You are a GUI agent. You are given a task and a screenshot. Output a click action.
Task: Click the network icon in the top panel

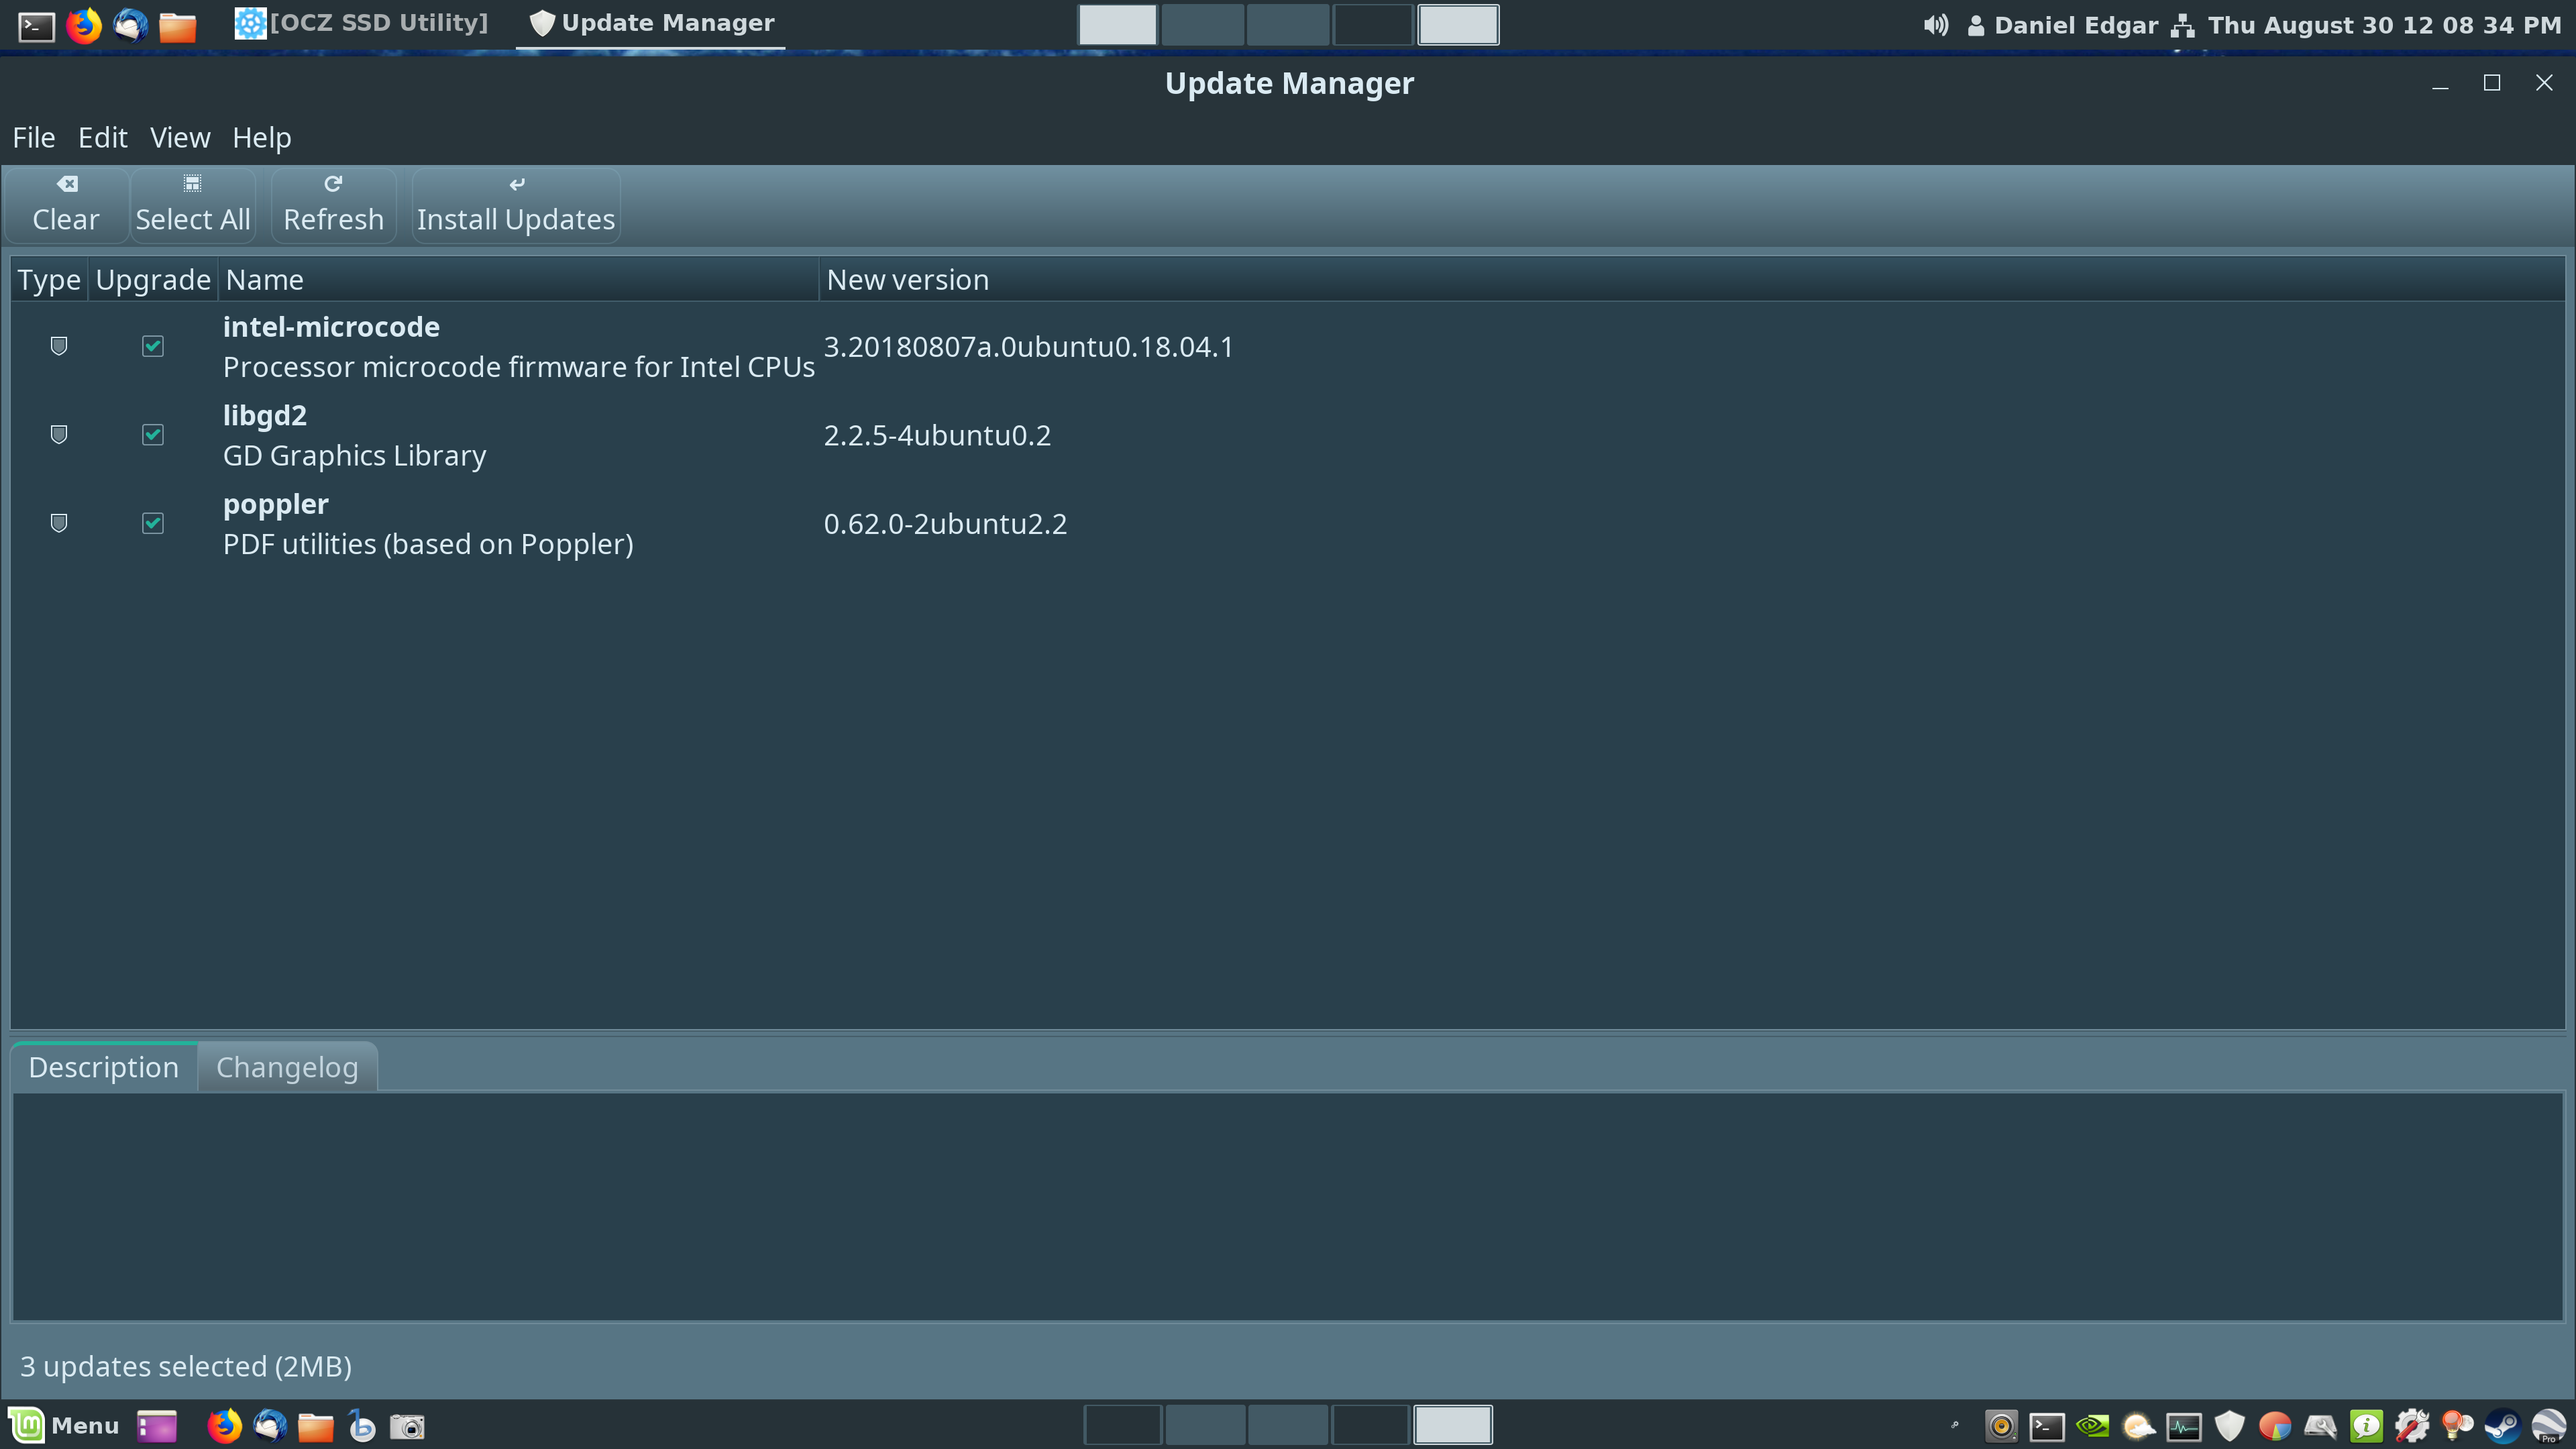2183,25
